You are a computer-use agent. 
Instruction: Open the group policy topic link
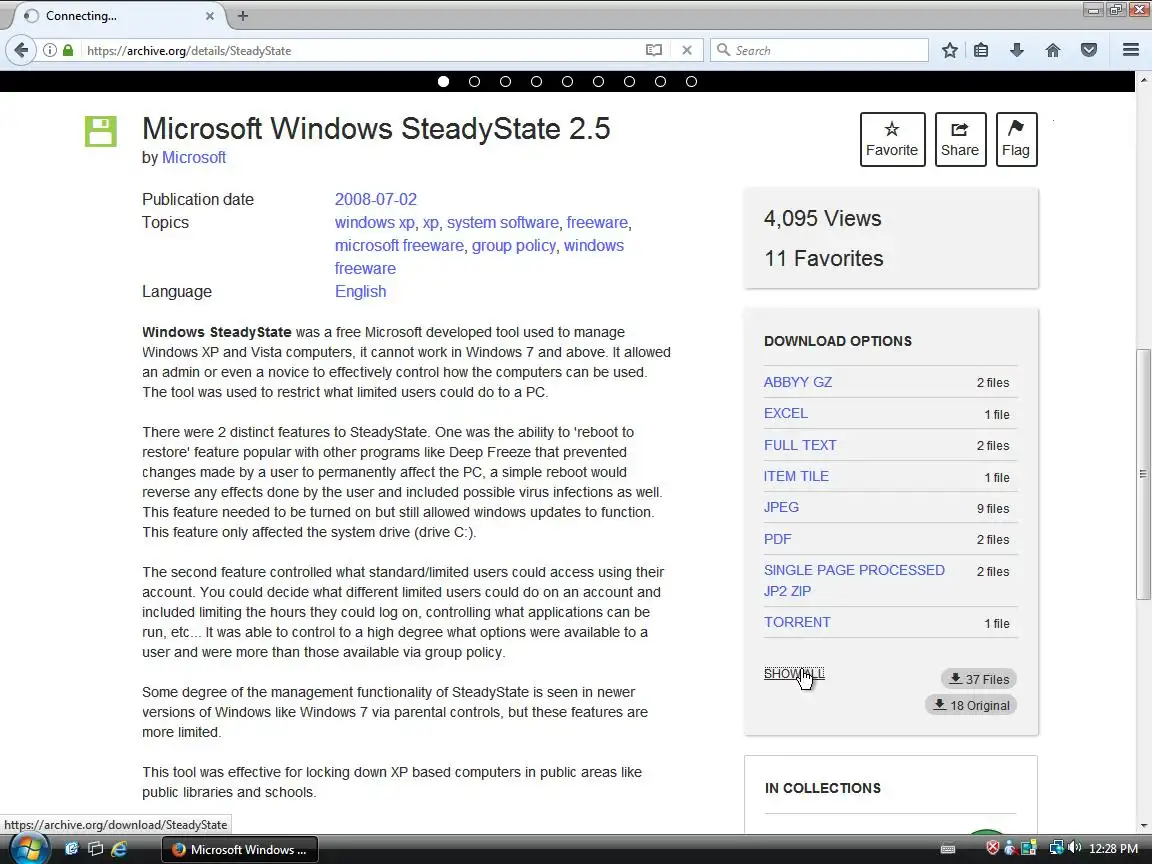tap(514, 245)
